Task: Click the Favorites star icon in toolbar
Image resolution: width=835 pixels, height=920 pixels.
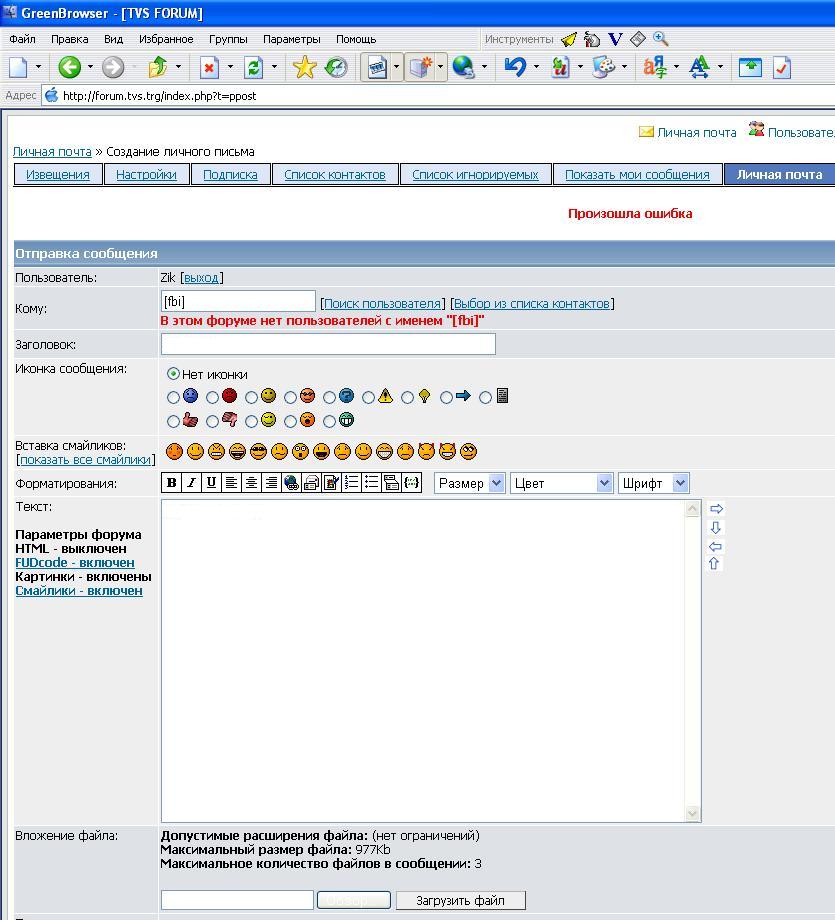Action: (304, 67)
